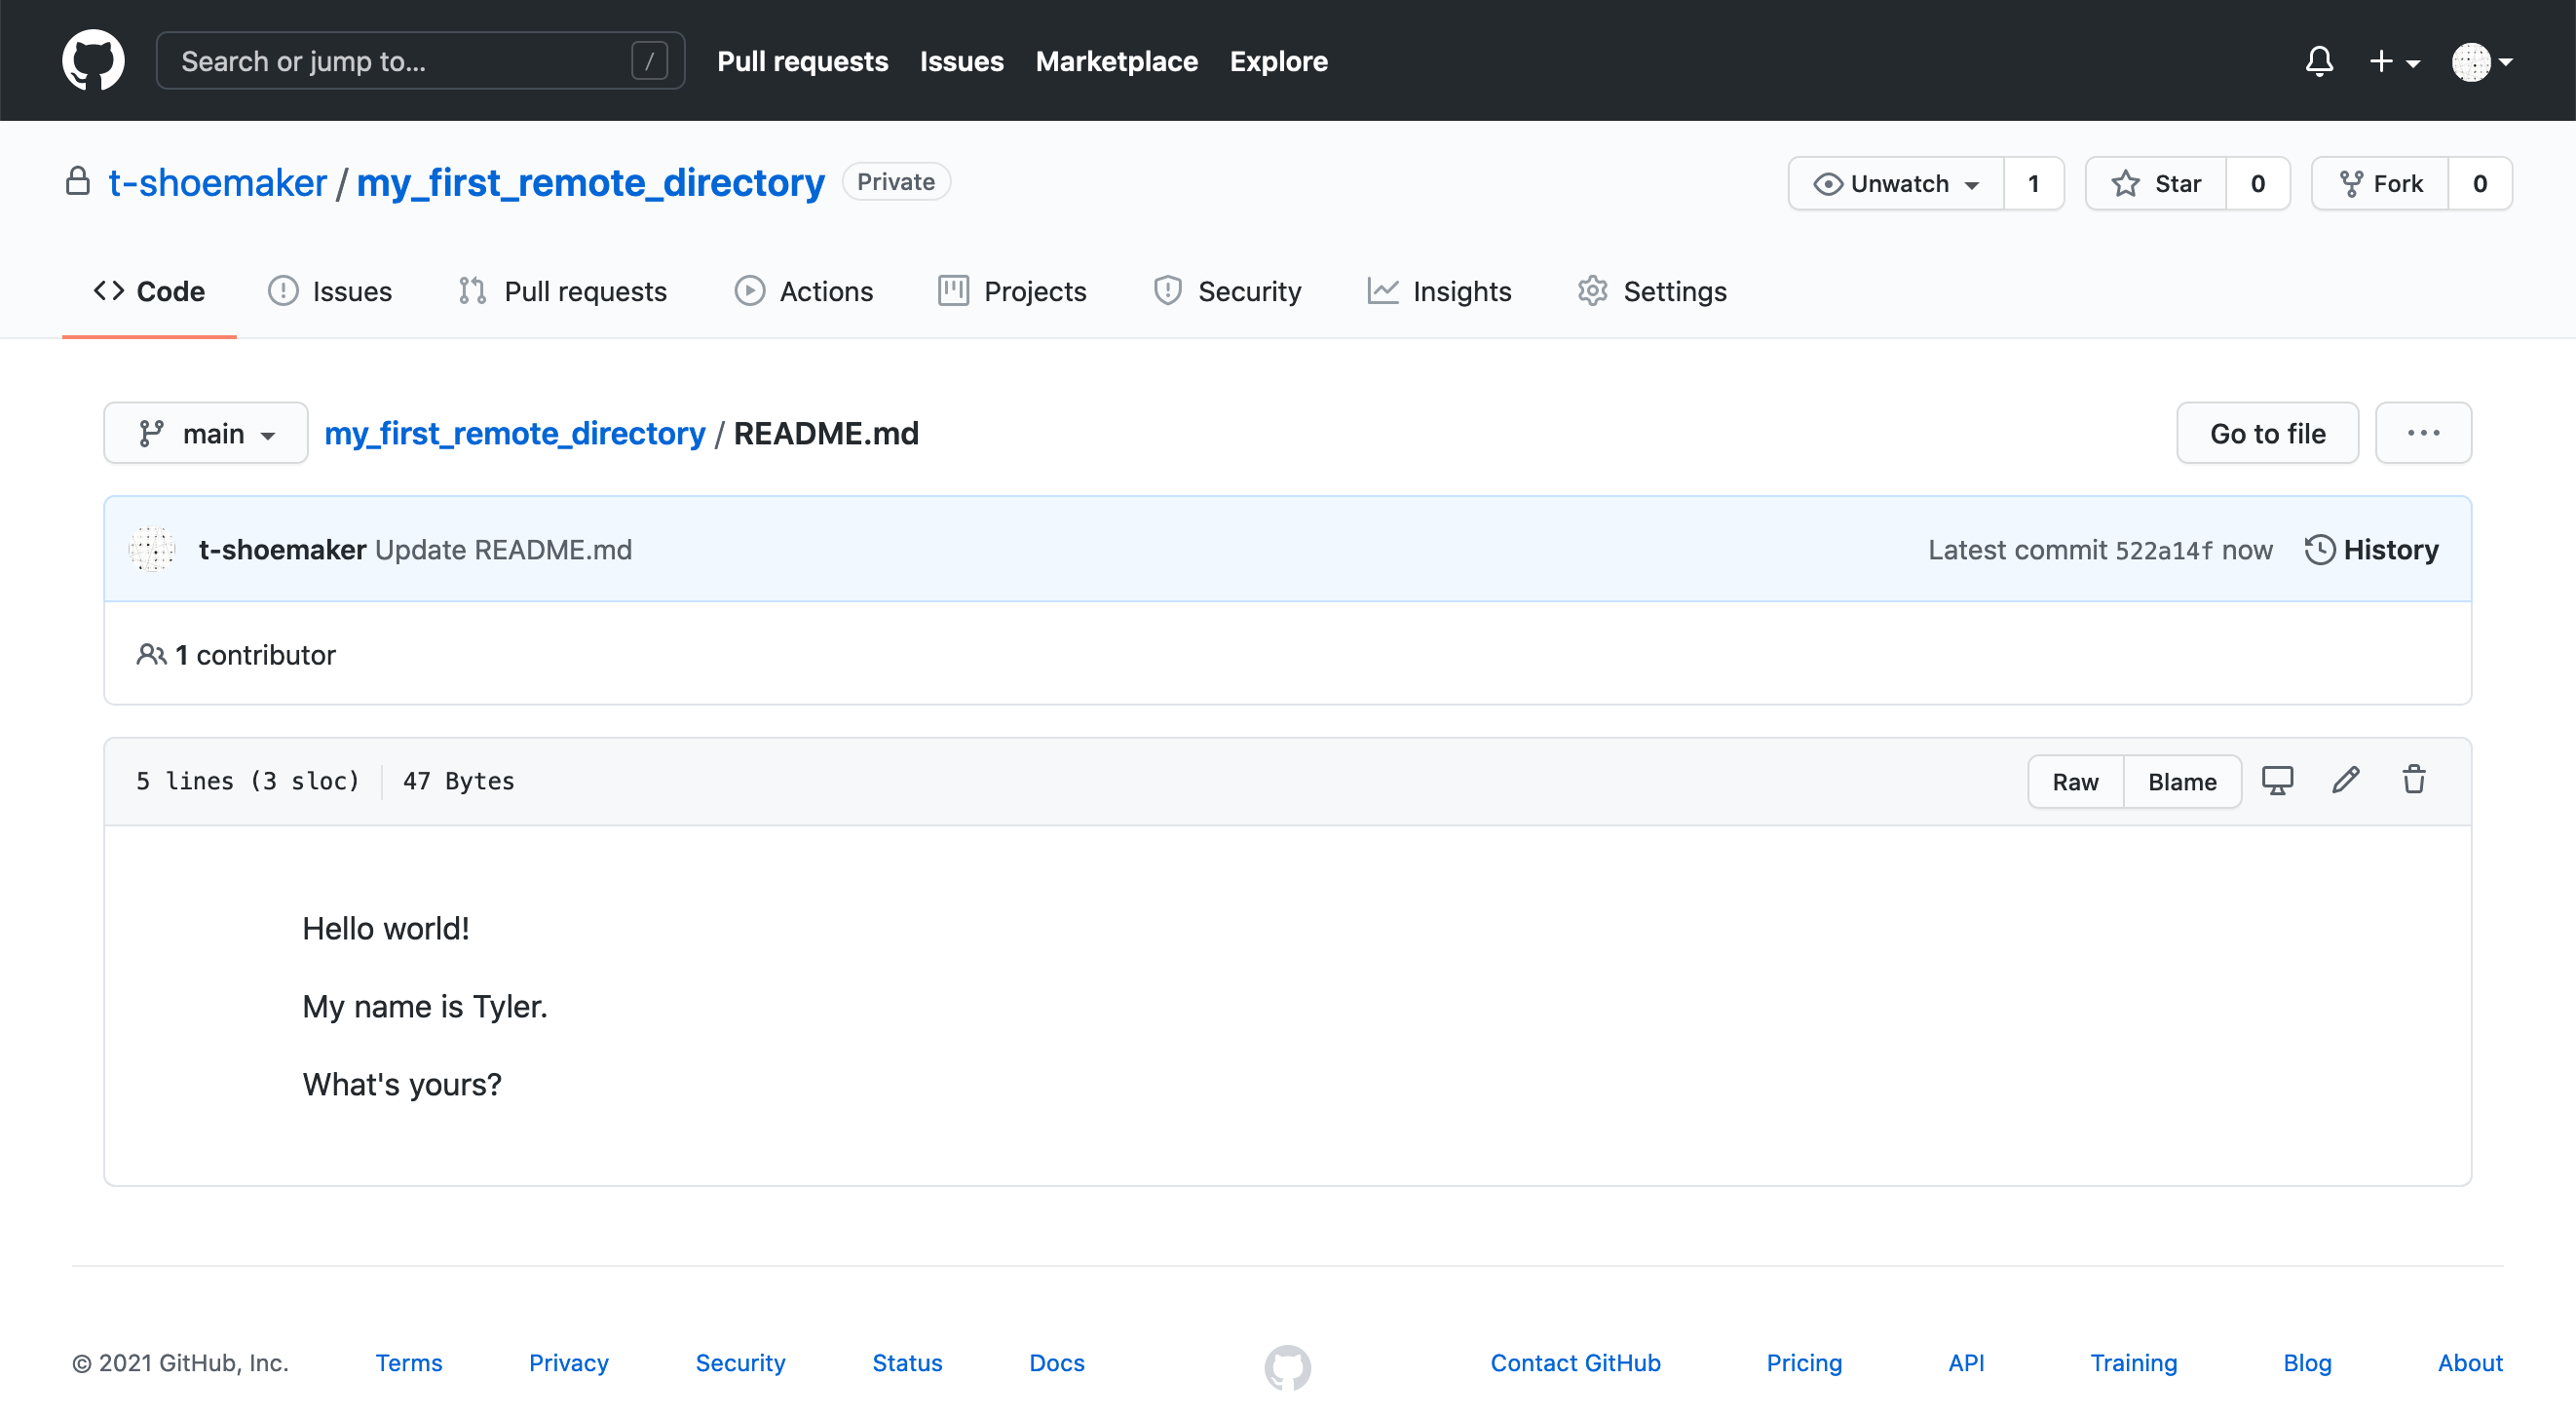View file History

2372,549
